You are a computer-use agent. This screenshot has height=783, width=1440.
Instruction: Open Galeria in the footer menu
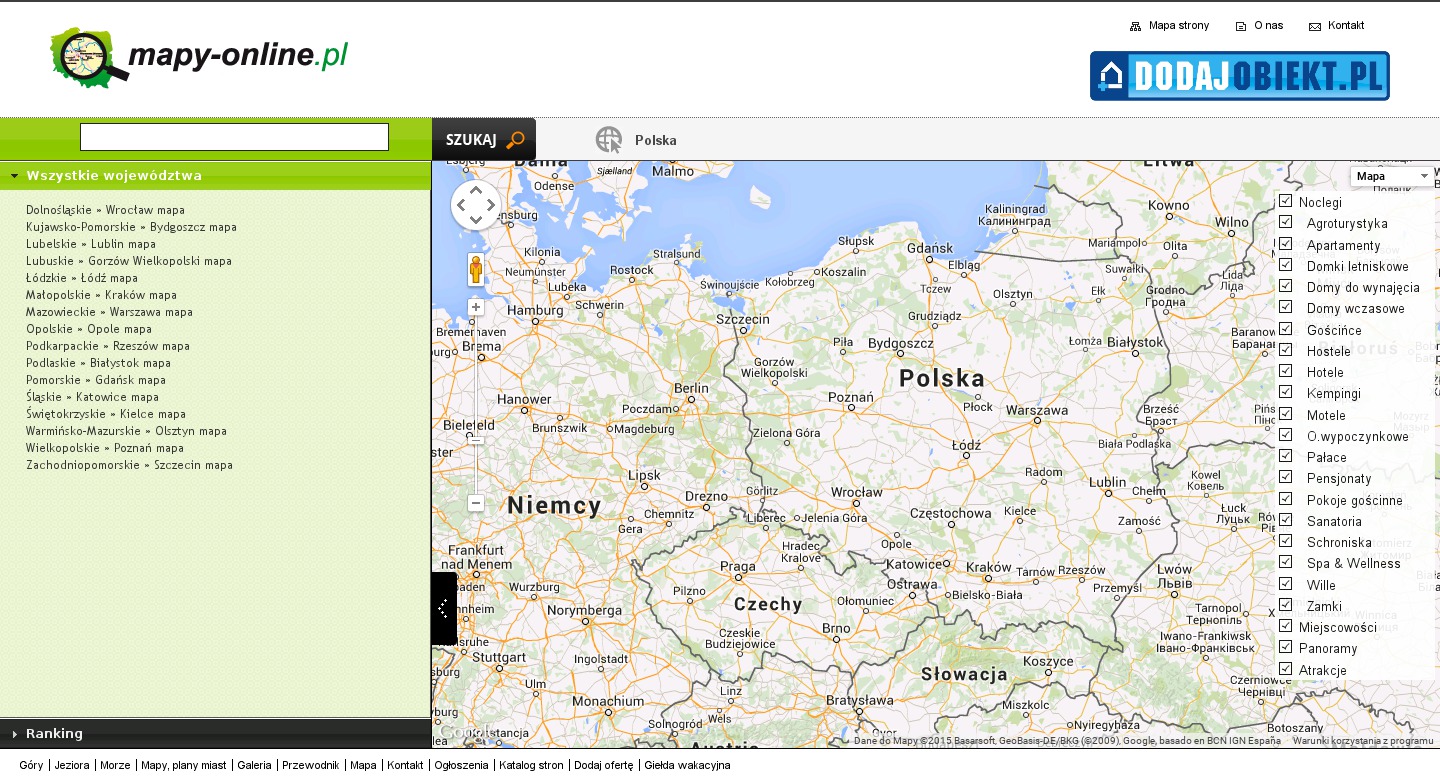tap(254, 765)
